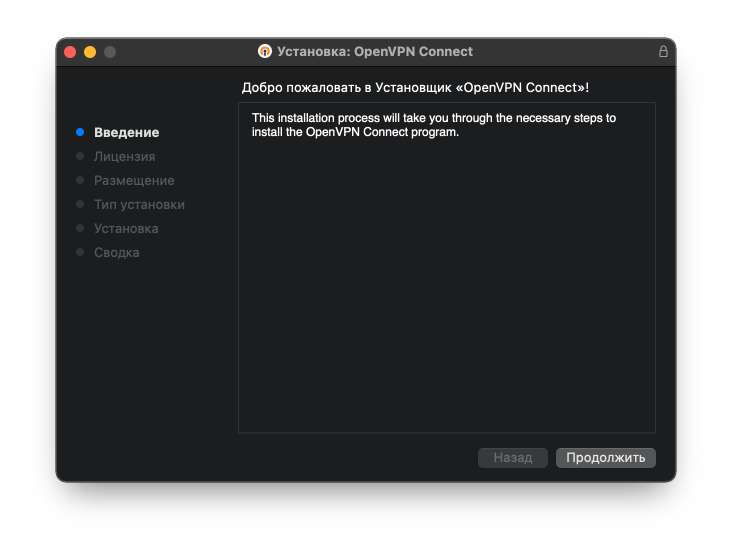Viewport: 732px width, 556px height.
Task: Click the gray bullet beside Установка
Action: pyautogui.click(x=80, y=228)
